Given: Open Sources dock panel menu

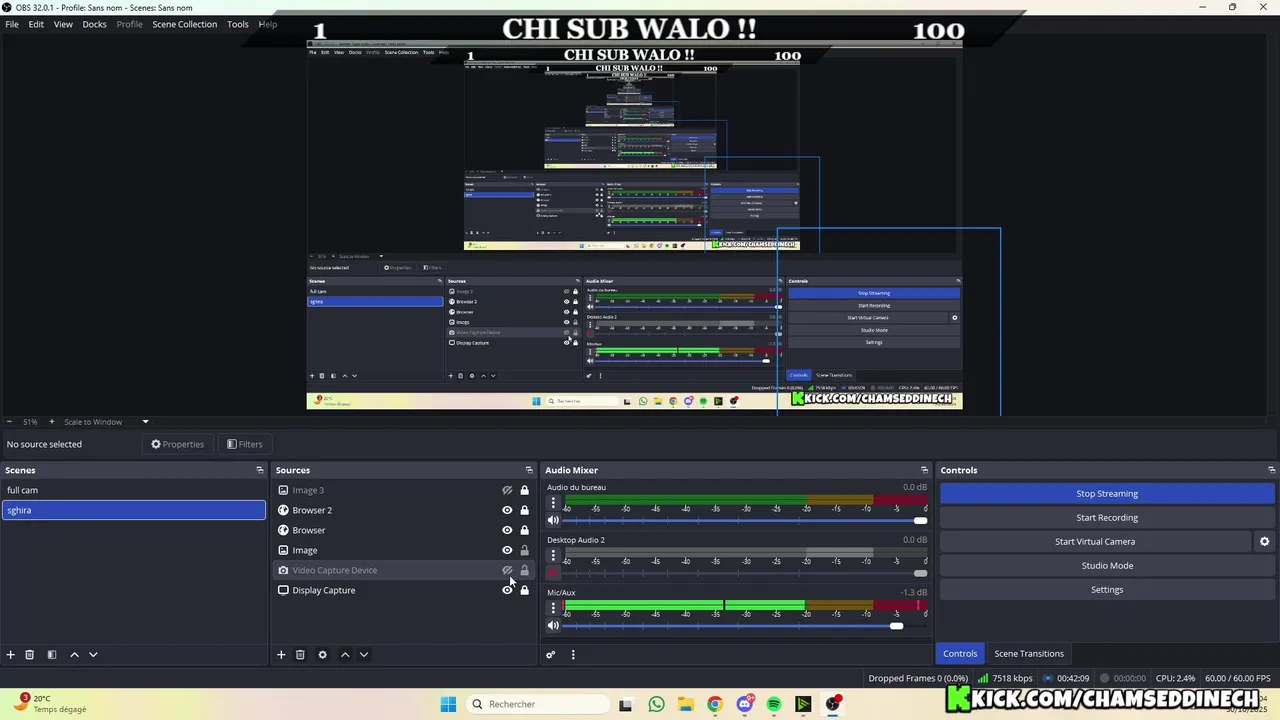Looking at the screenshot, I should pyautogui.click(x=529, y=470).
